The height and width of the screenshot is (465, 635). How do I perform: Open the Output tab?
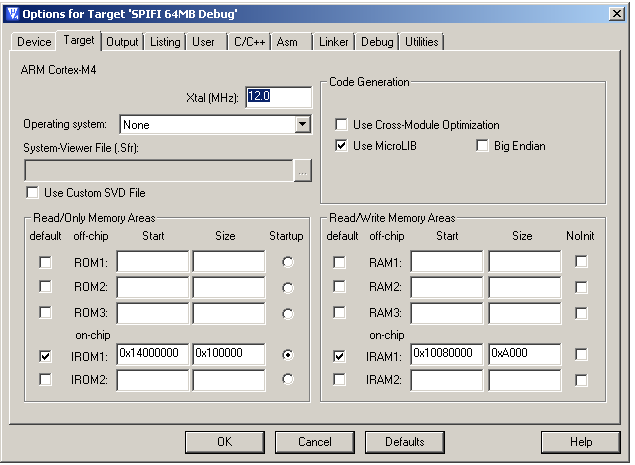[x=122, y=42]
